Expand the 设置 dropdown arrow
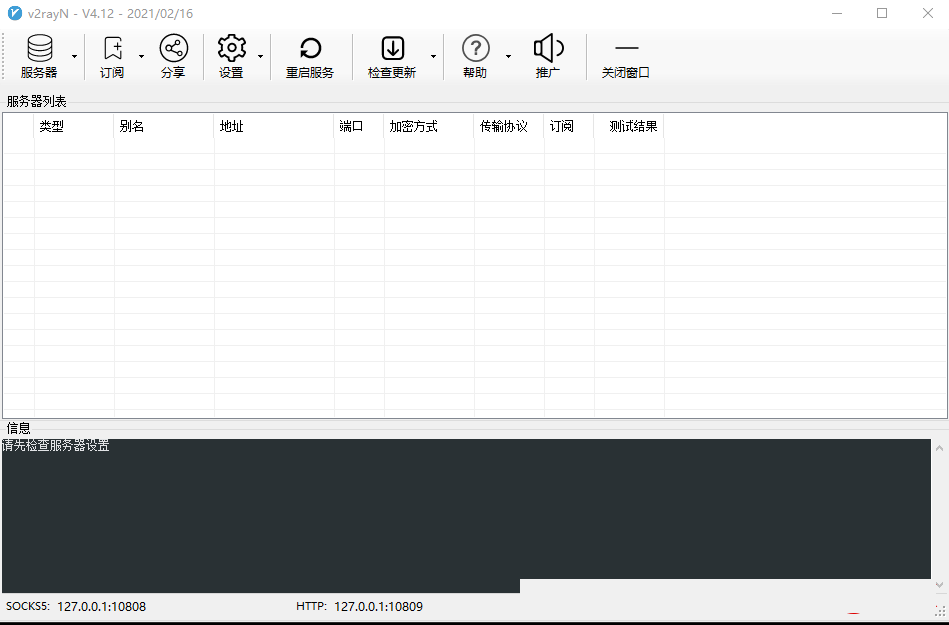 [260, 57]
